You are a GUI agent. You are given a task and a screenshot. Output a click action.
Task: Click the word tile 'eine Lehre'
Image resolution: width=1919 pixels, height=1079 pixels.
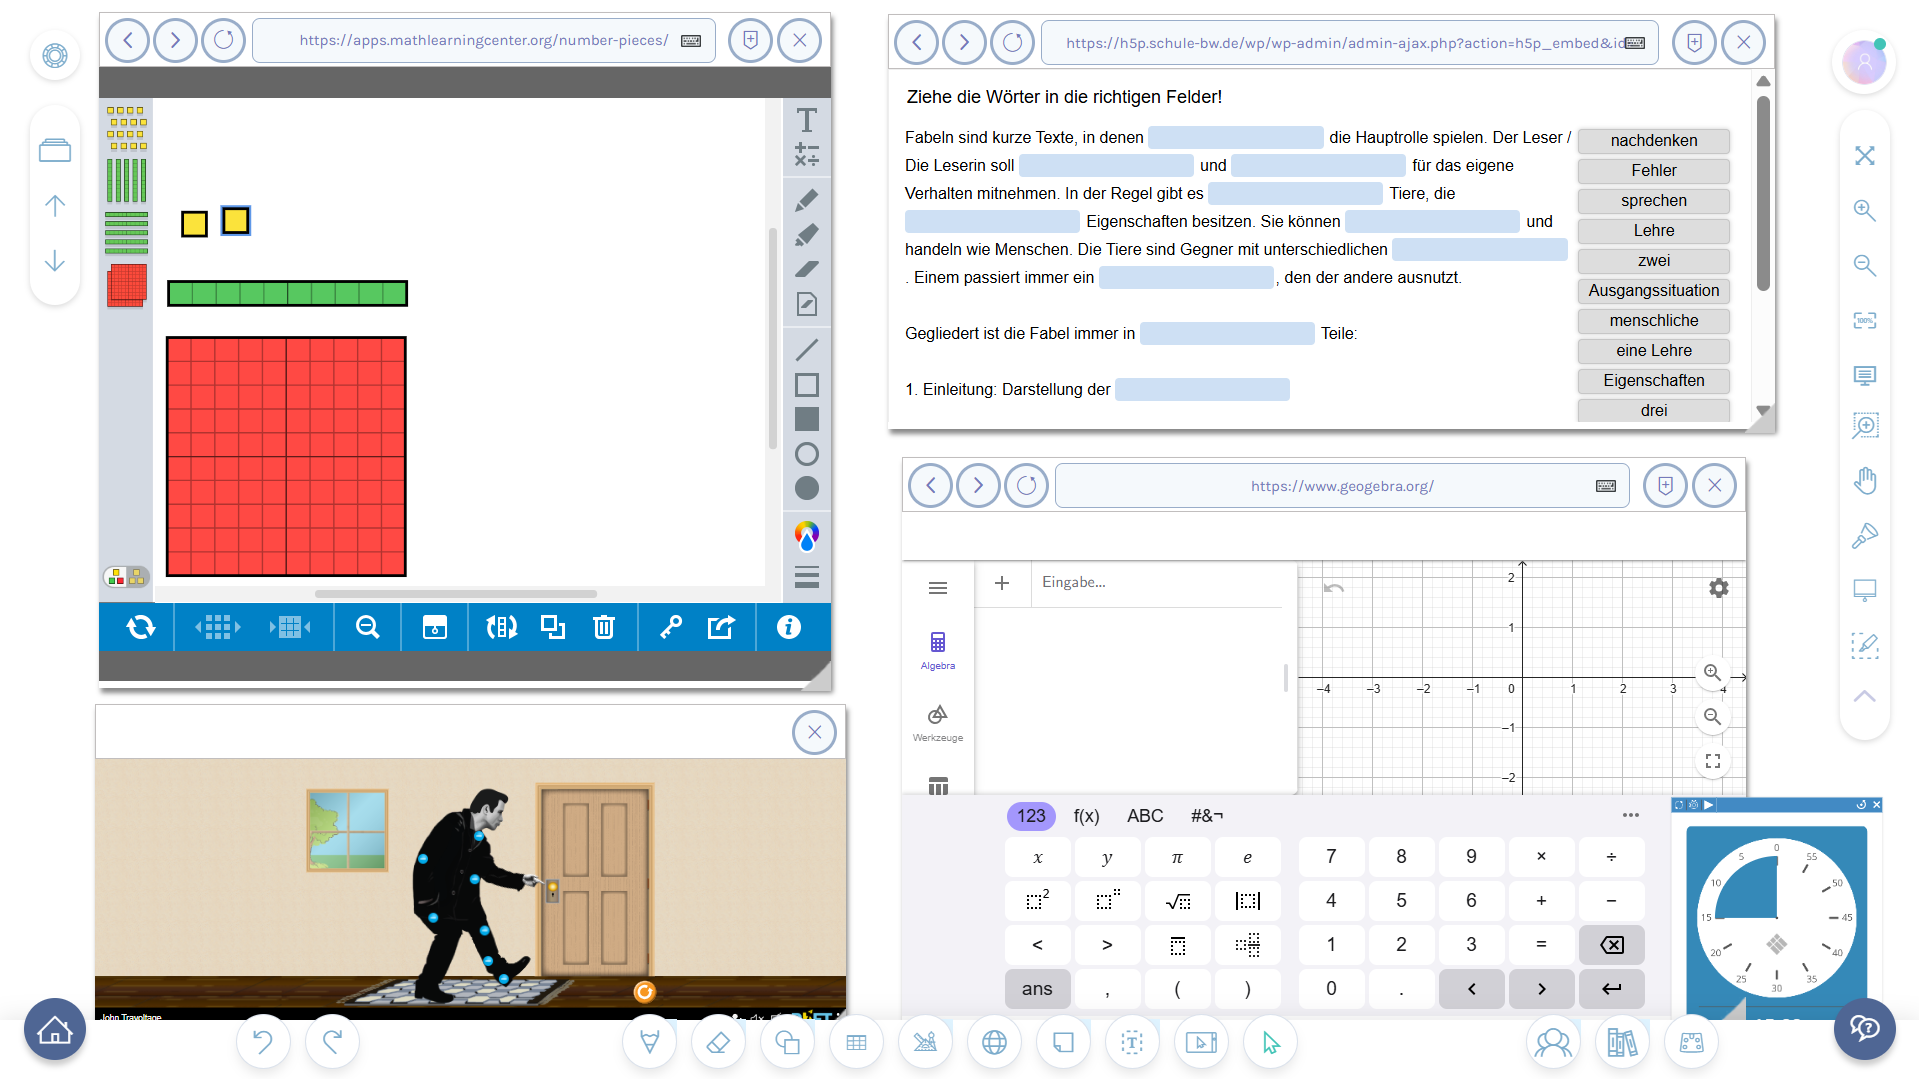tap(1654, 351)
